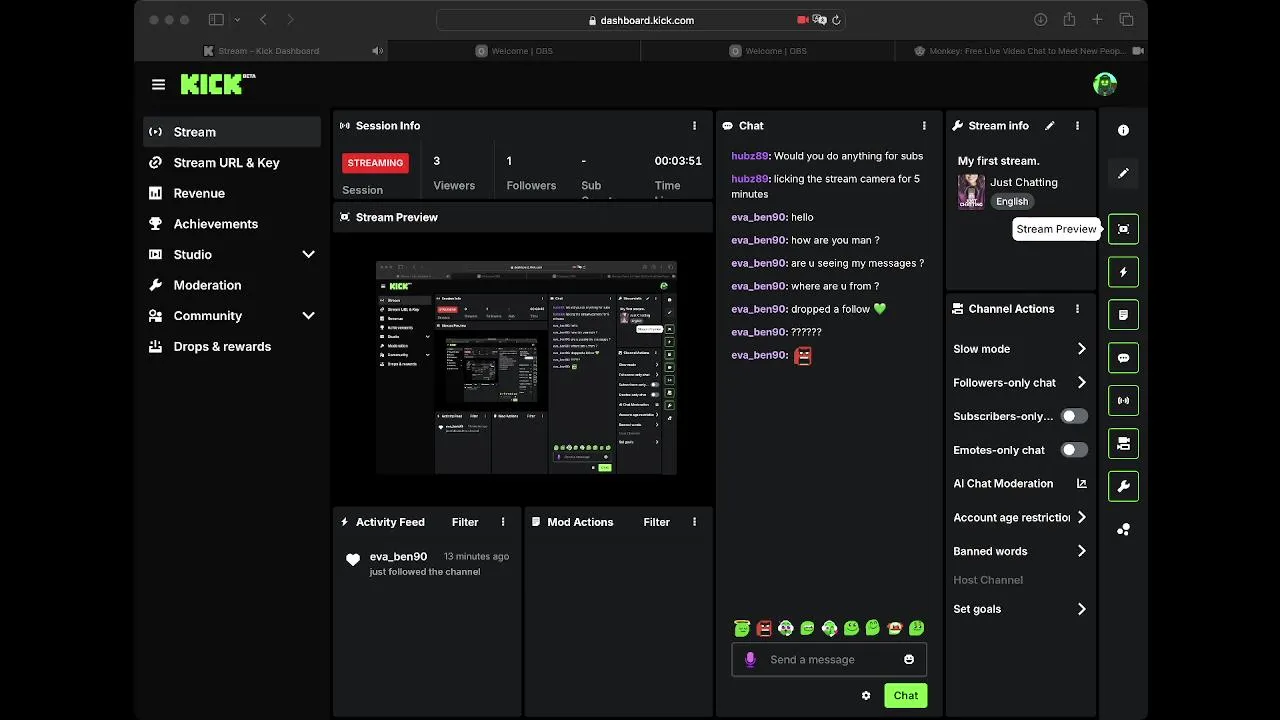Open Account age restriction chevron
This screenshot has width=1280, height=720.
click(1081, 518)
